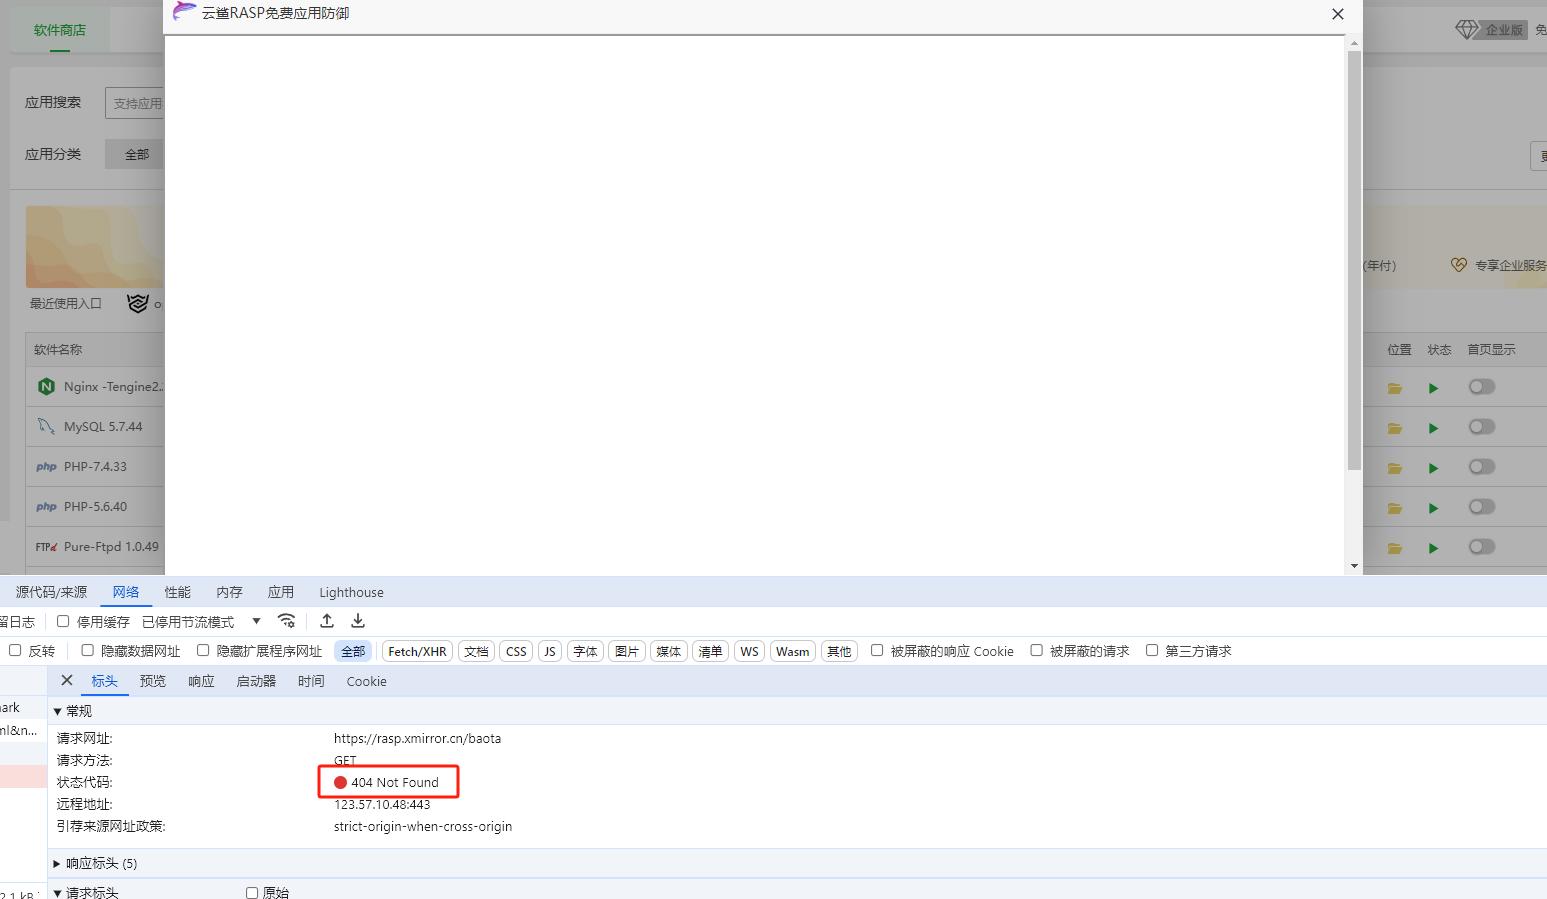Click the PHP-7.4.33 row folder icon

pos(1395,468)
